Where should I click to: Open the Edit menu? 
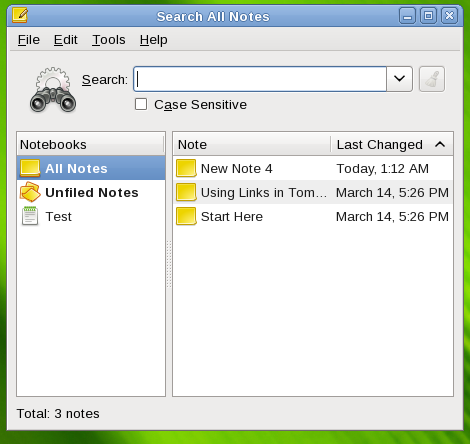tap(66, 40)
